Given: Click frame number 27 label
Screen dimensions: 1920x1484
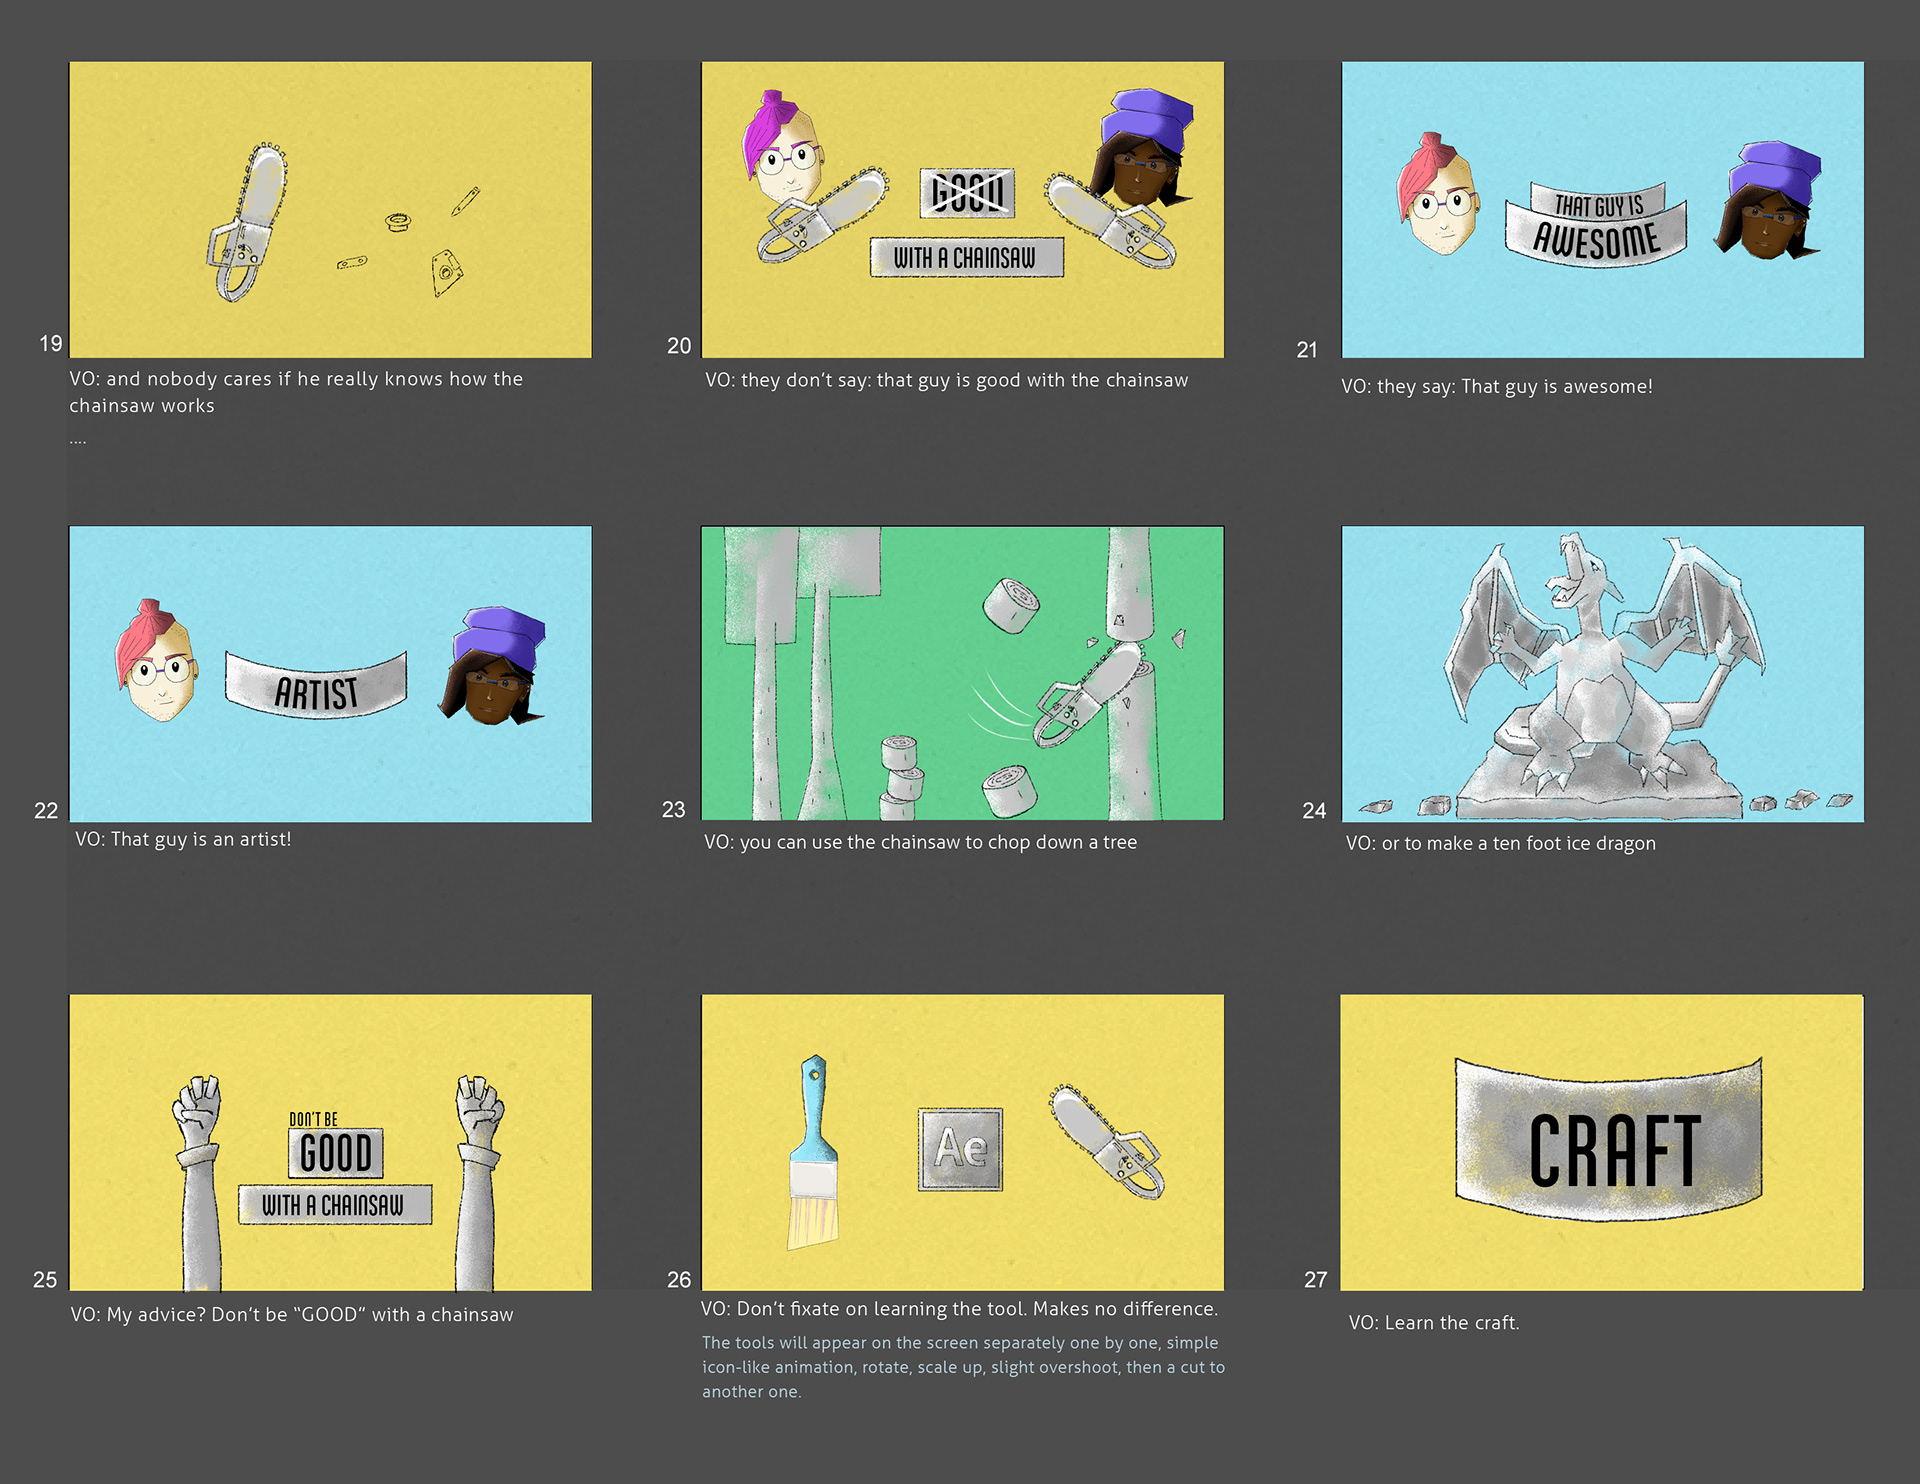Looking at the screenshot, I should 1315,1280.
